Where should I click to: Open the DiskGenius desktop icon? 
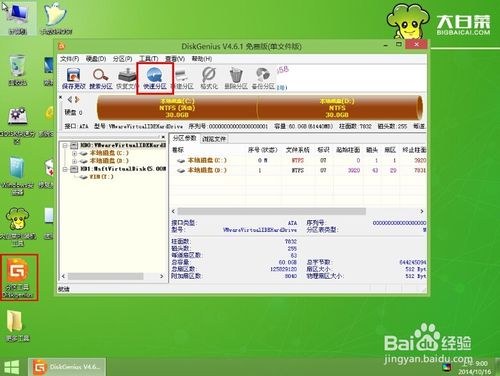(x=18, y=278)
